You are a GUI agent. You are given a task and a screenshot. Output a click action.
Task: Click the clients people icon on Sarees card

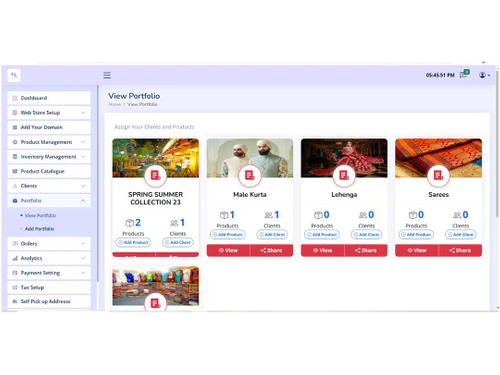point(457,215)
